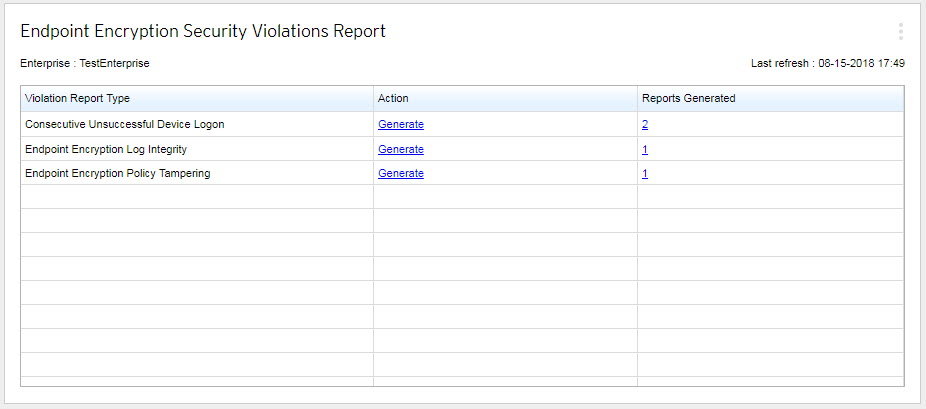Open the report options kebab menu

pos(900,31)
